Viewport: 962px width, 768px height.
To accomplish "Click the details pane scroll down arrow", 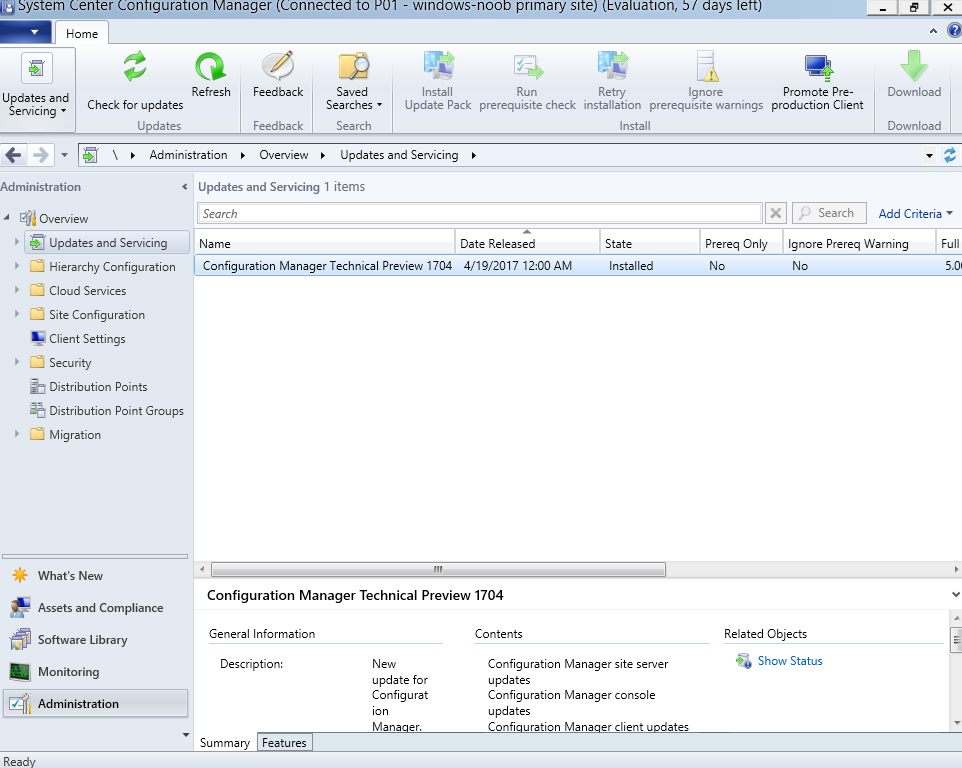I will pos(956,724).
